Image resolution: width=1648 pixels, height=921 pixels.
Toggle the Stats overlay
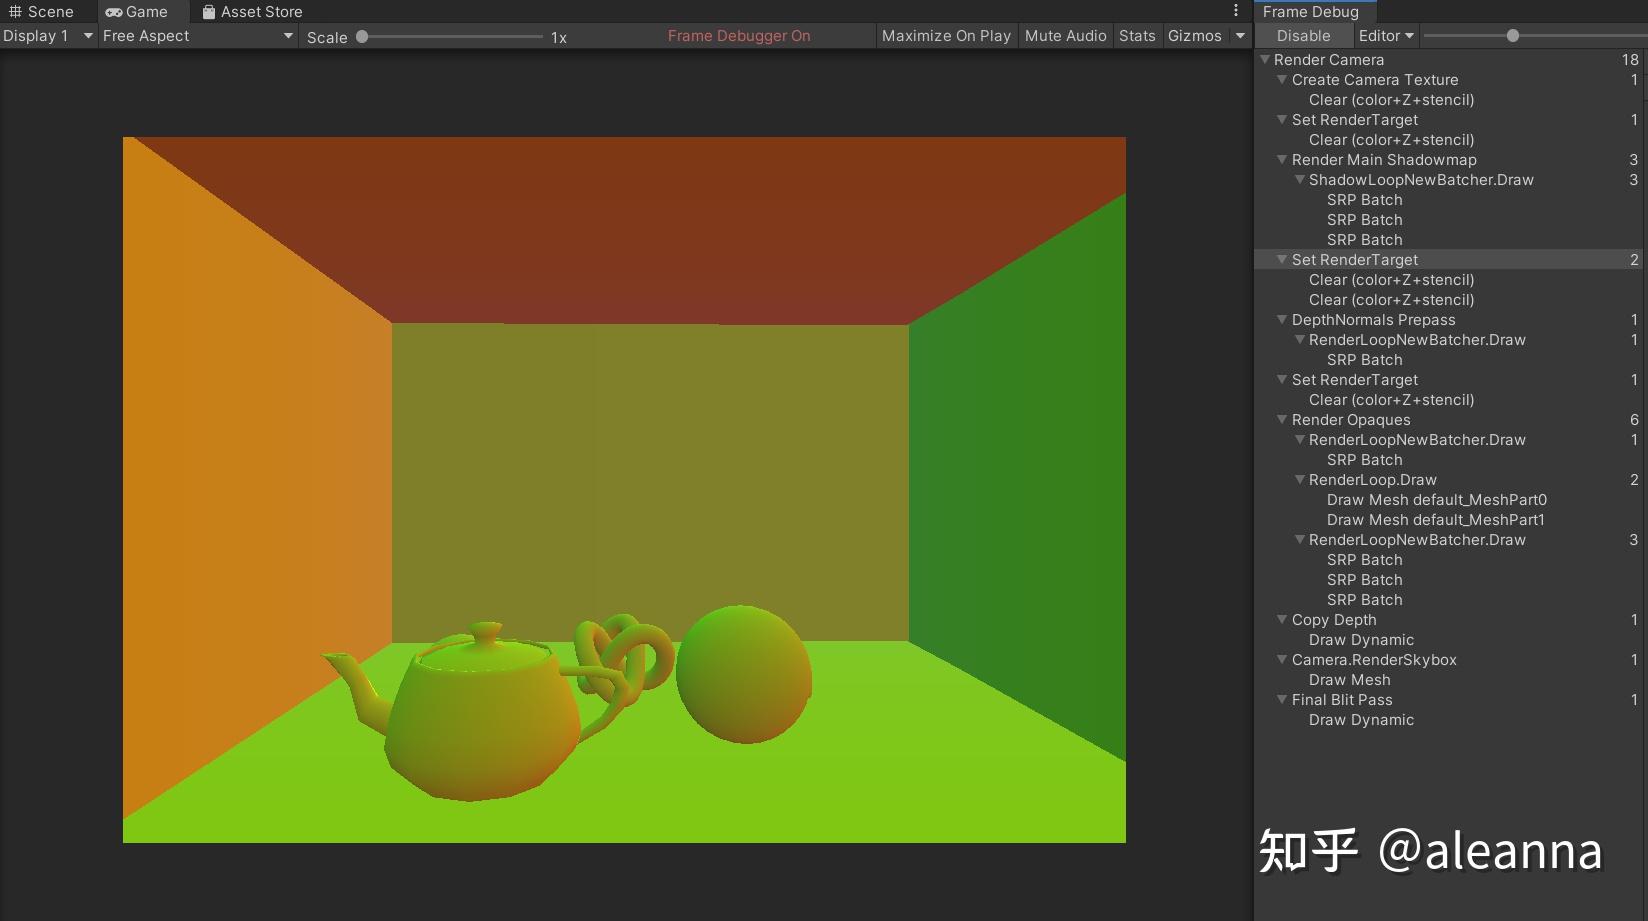click(x=1137, y=35)
